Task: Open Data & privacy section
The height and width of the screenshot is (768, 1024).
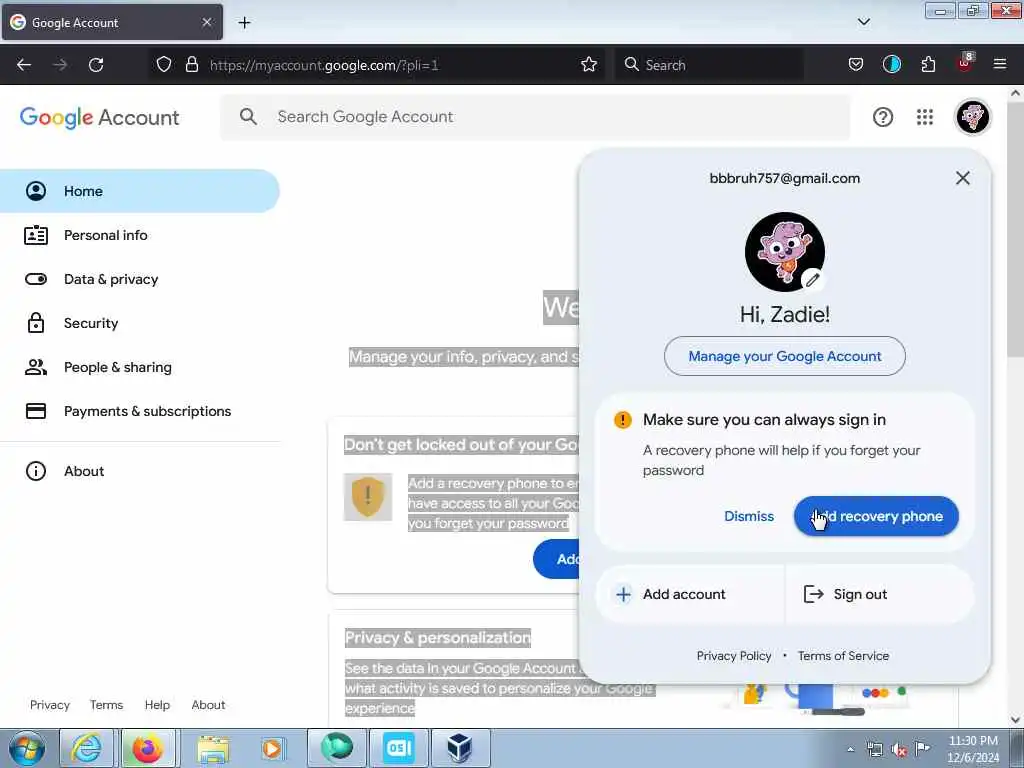Action: 140,279
